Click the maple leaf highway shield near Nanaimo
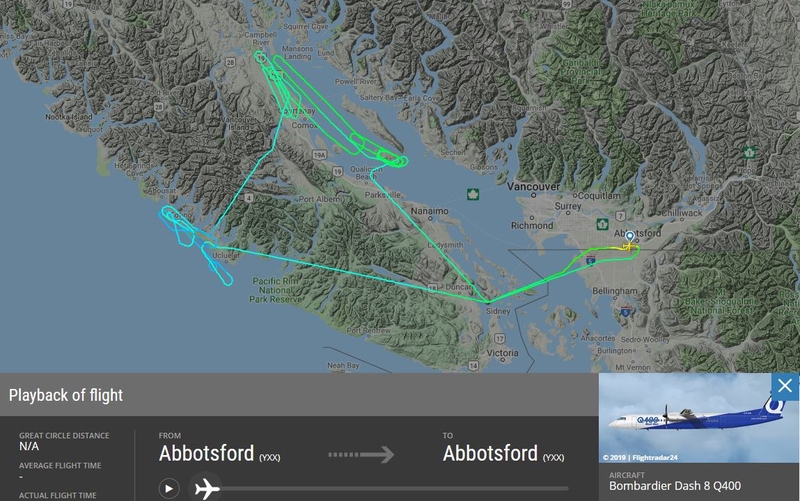The width and height of the screenshot is (800, 501). click(473, 194)
